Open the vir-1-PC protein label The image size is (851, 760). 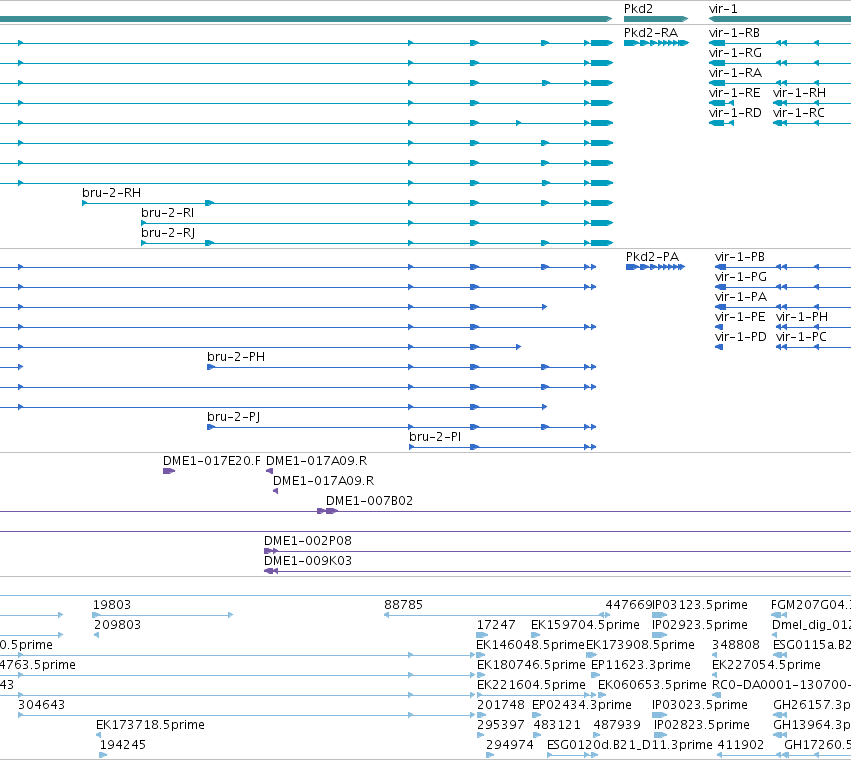pyautogui.click(x=801, y=337)
